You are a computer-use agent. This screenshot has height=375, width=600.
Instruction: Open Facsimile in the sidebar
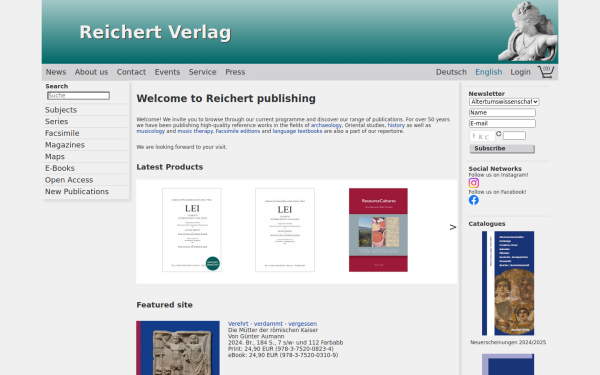click(62, 133)
